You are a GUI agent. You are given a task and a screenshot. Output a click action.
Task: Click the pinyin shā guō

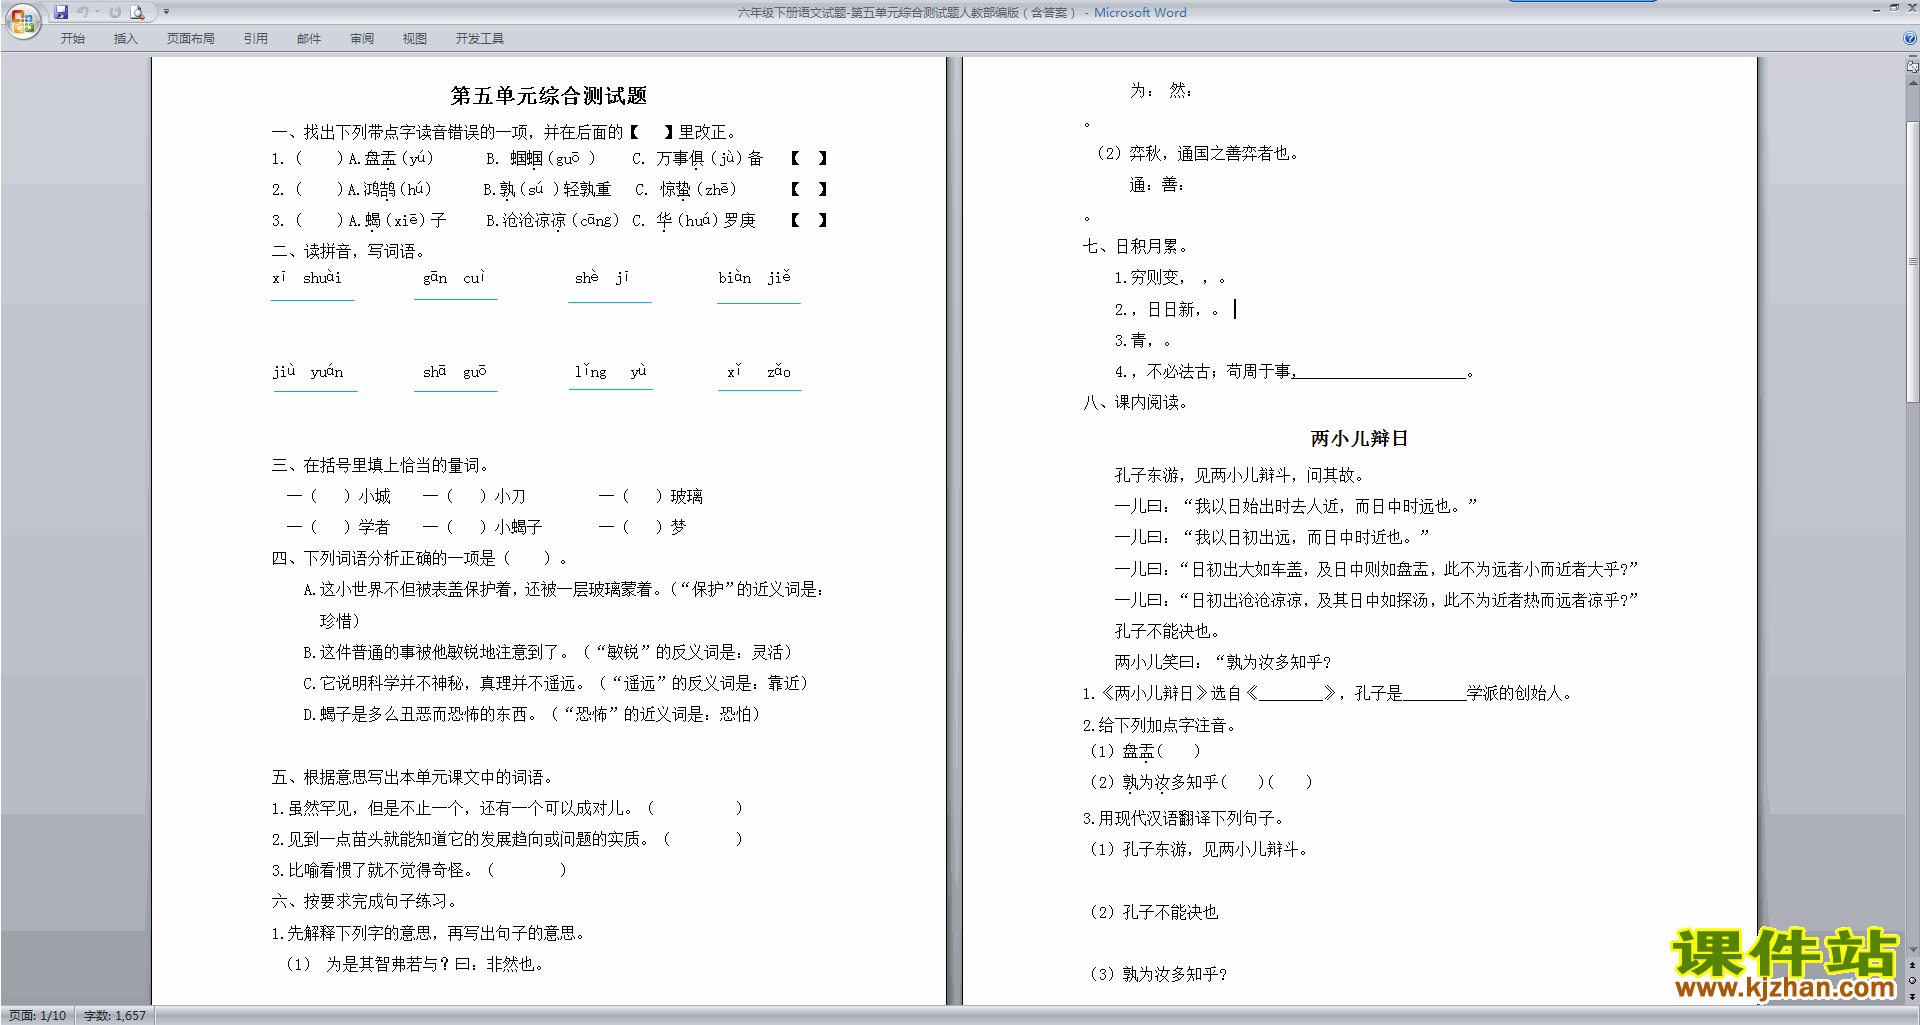(x=454, y=372)
